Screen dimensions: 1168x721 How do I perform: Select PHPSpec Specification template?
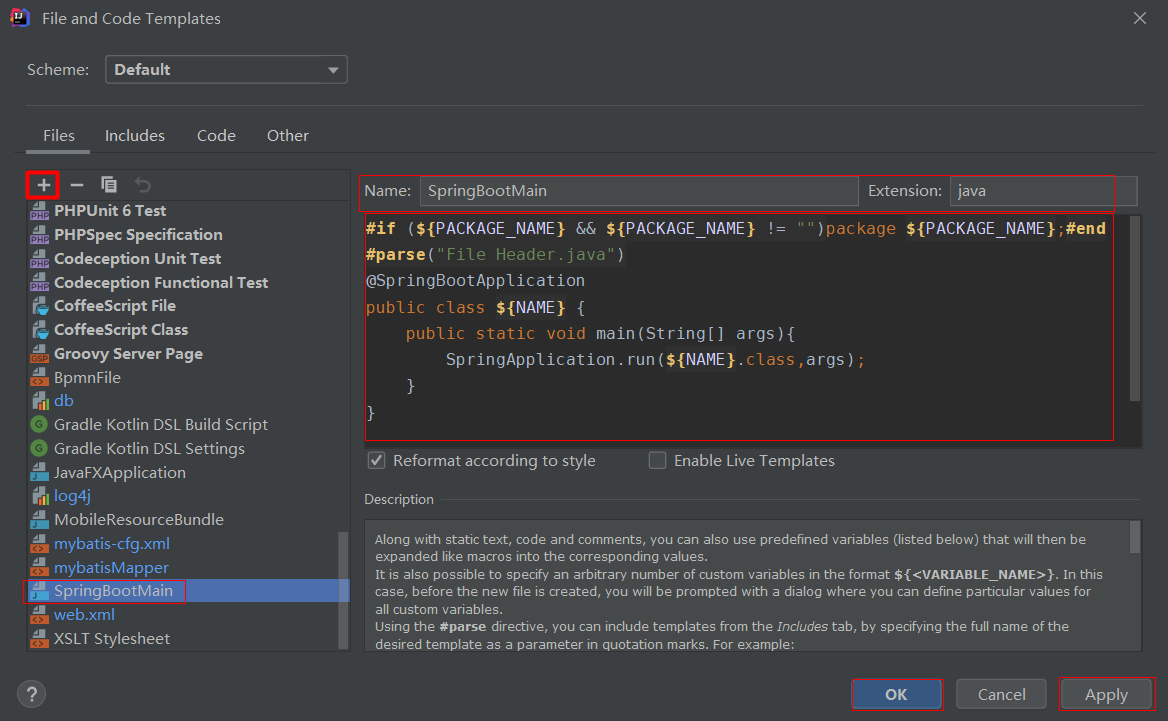pos(188,235)
